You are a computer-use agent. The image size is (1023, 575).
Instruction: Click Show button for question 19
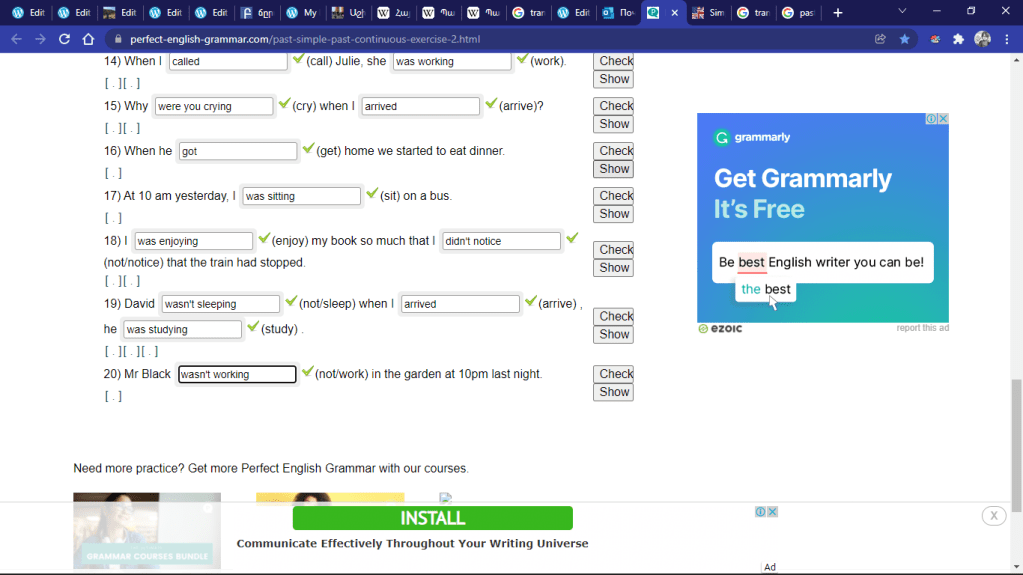tap(614, 335)
